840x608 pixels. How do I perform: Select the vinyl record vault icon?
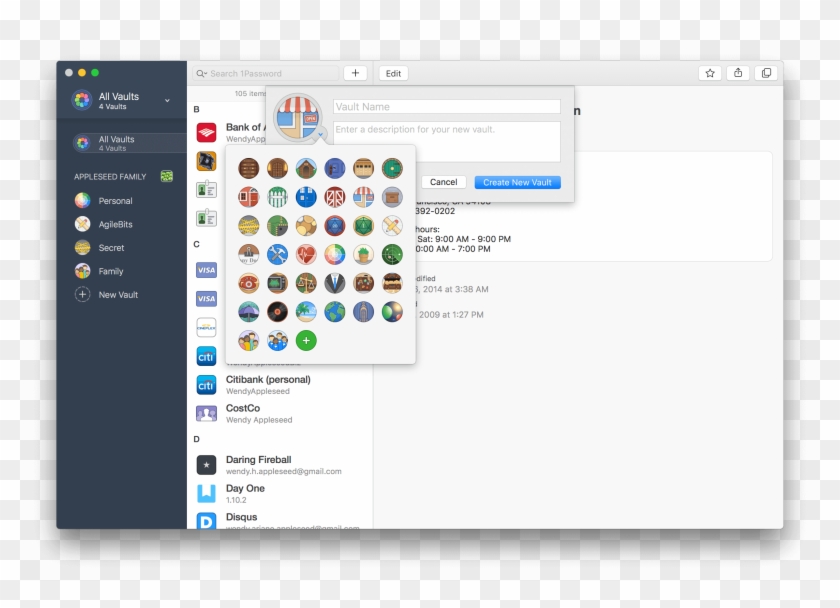[278, 312]
